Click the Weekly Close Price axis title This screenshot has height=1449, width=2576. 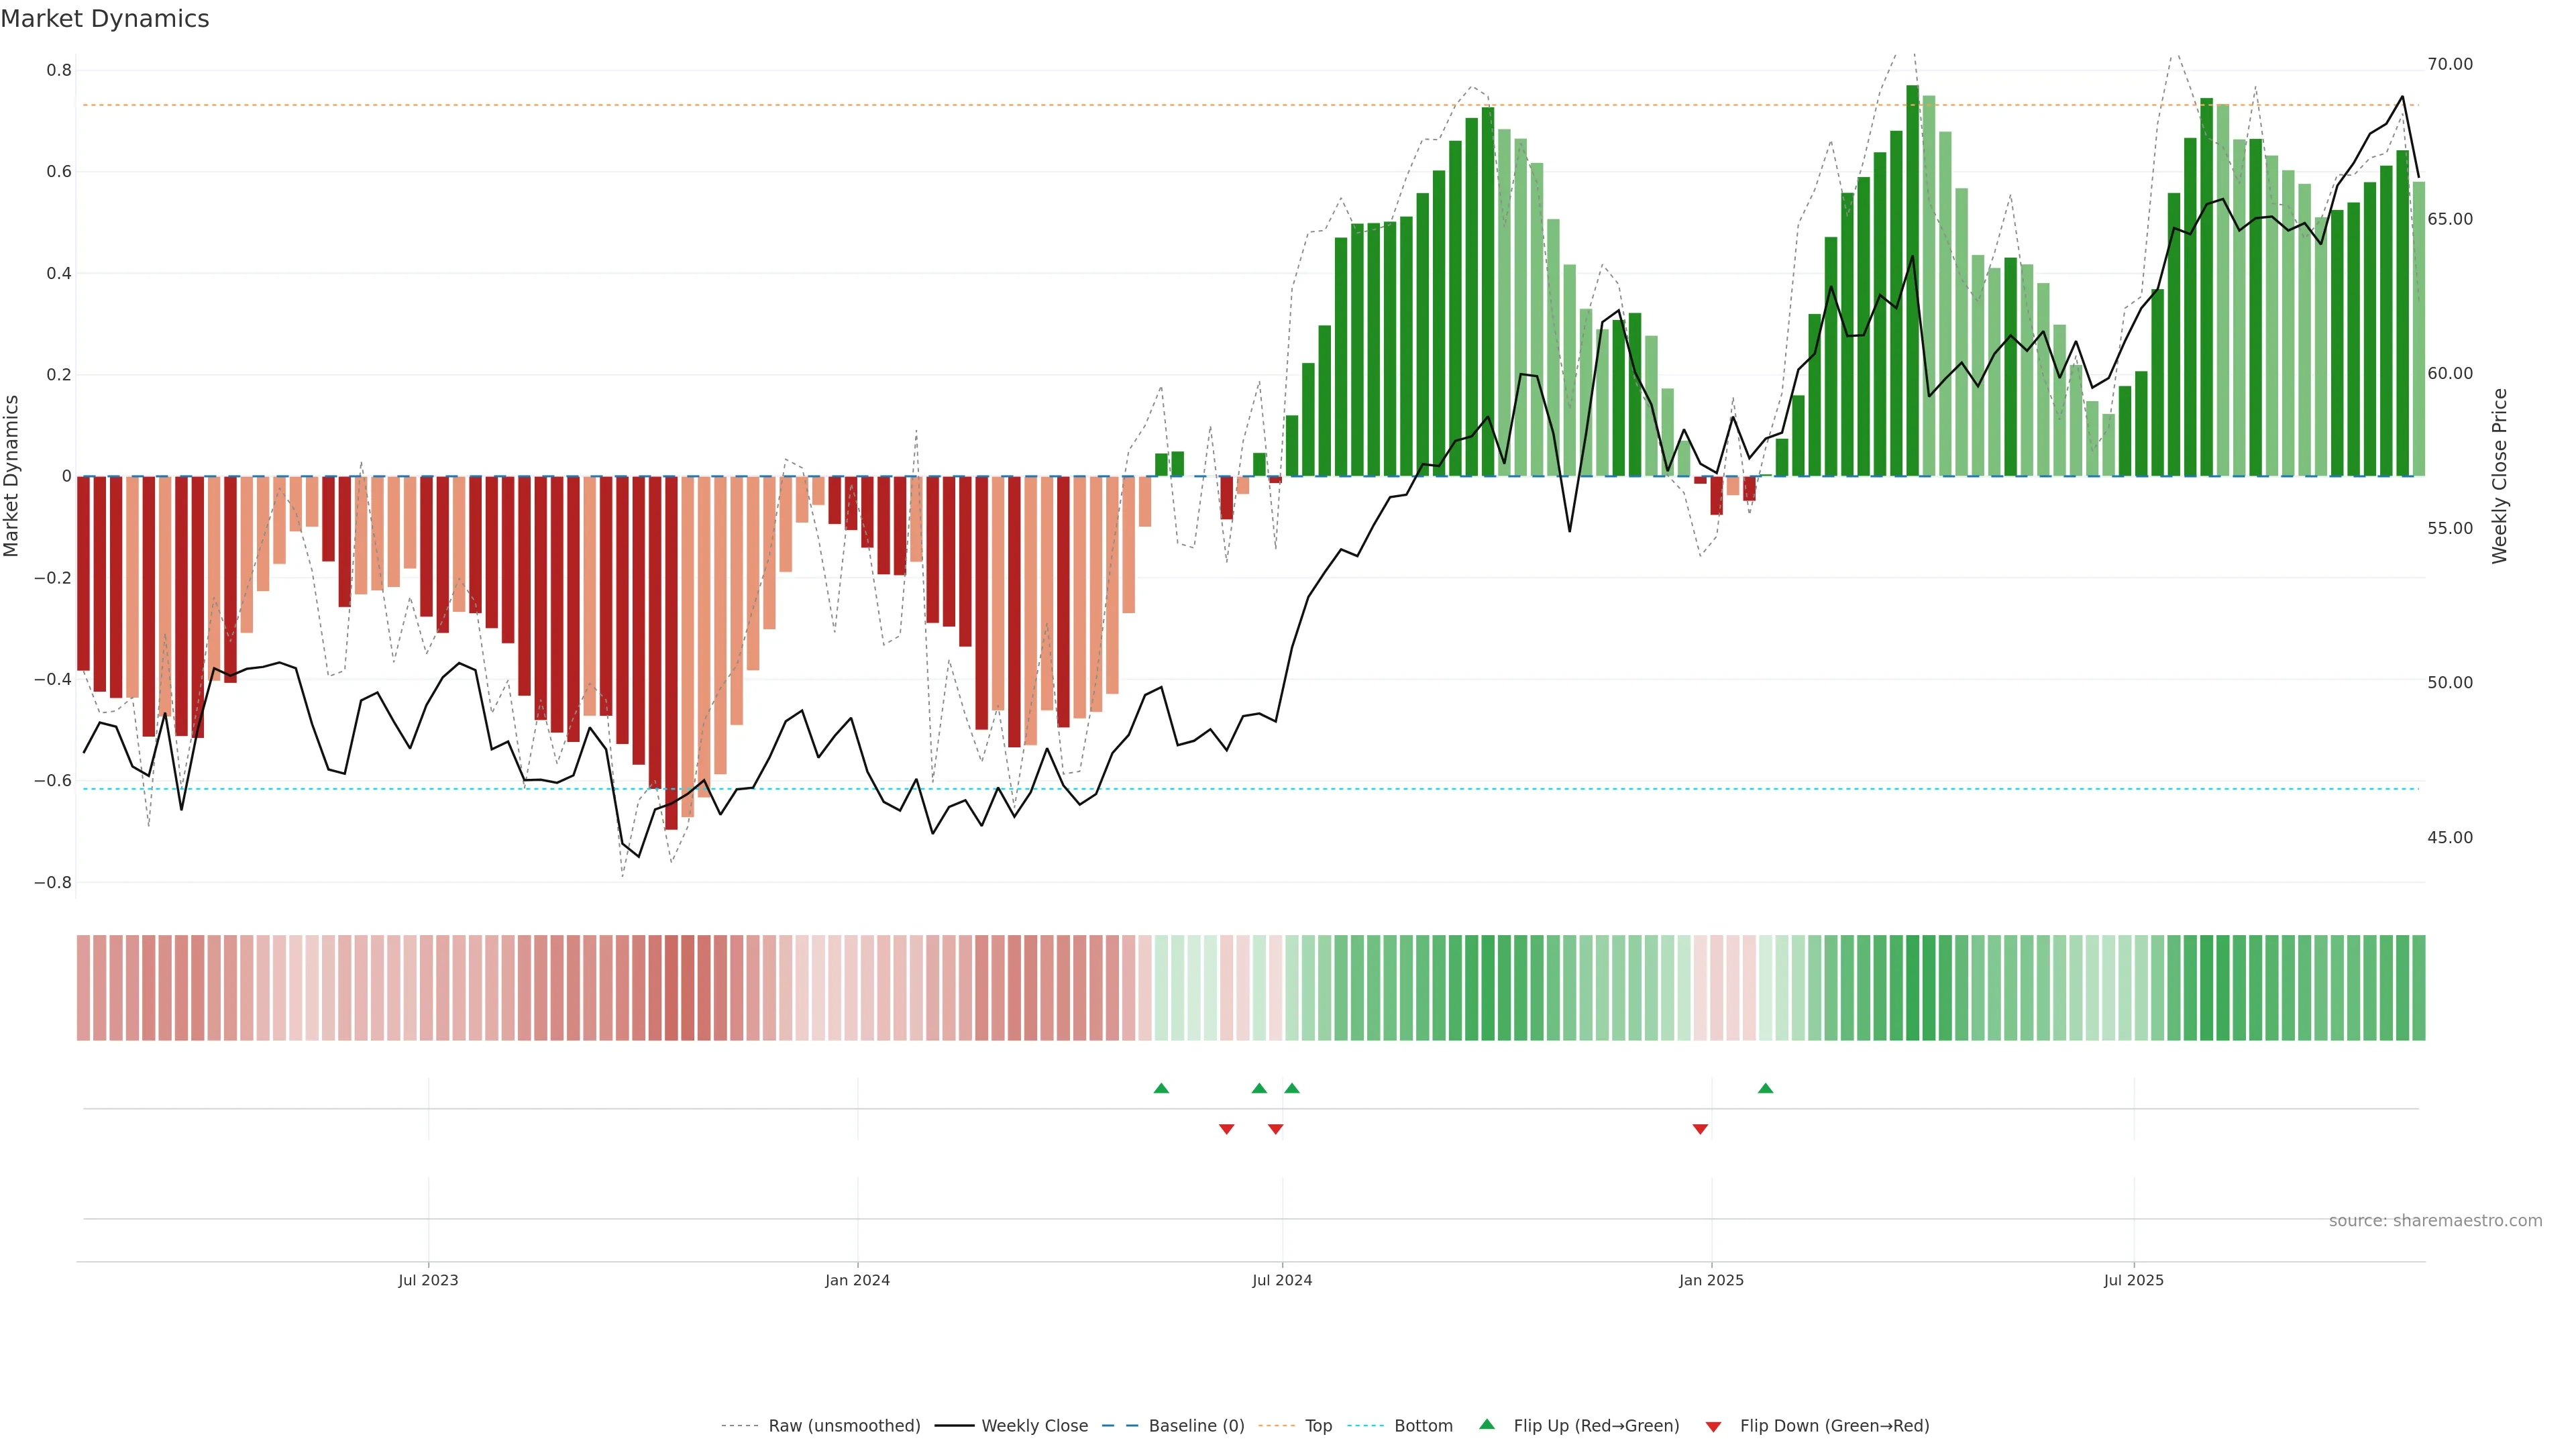pyautogui.click(x=2499, y=476)
